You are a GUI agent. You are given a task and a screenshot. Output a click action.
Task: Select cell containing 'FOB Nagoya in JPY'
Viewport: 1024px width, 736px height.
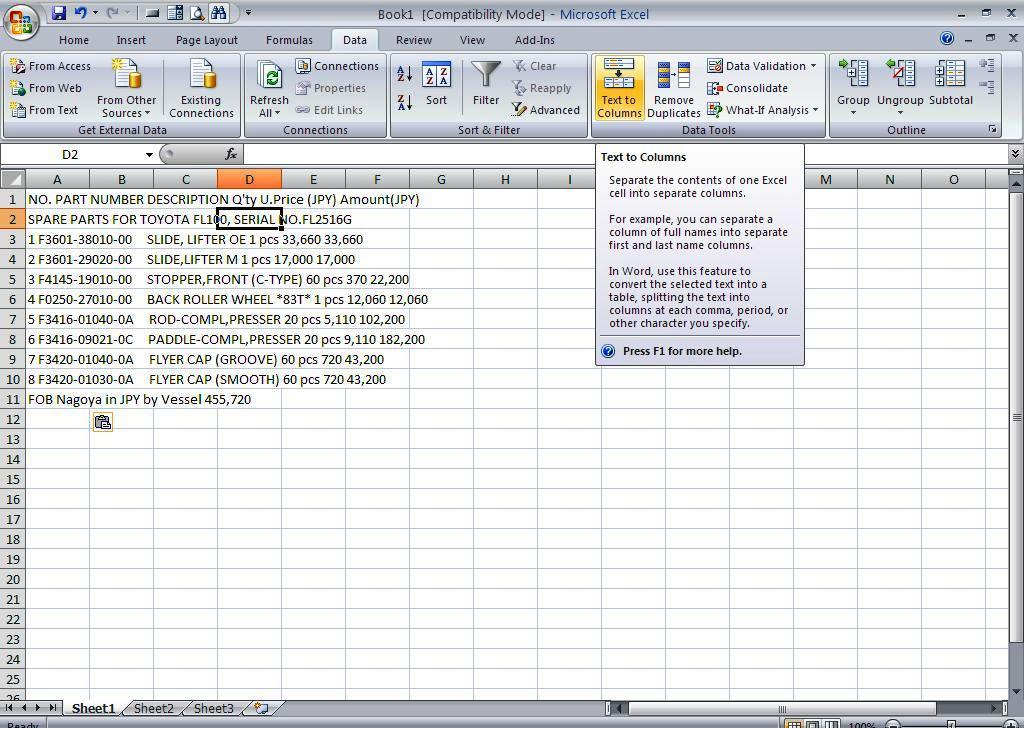[57, 400]
